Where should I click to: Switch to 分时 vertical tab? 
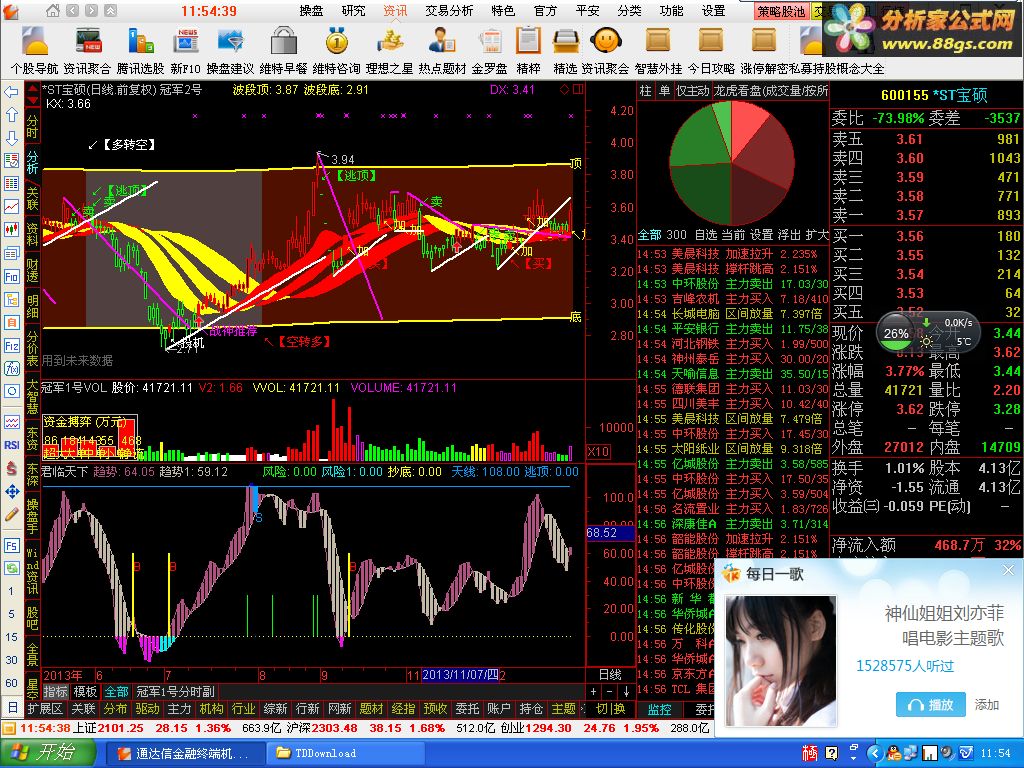click(33, 127)
